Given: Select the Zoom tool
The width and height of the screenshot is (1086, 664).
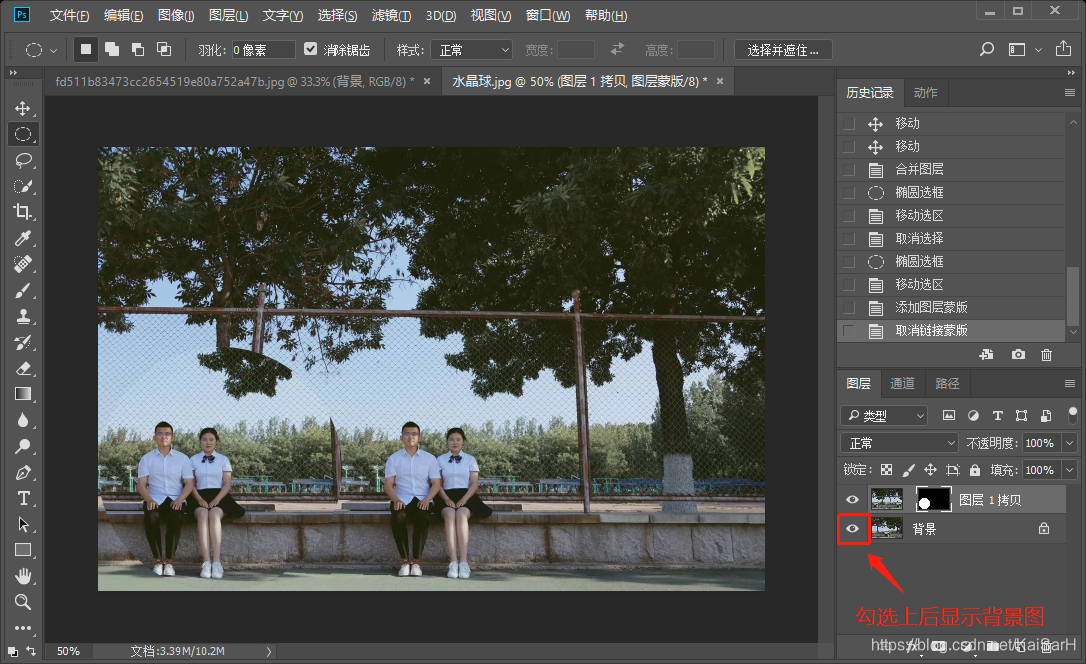Looking at the screenshot, I should [x=23, y=602].
